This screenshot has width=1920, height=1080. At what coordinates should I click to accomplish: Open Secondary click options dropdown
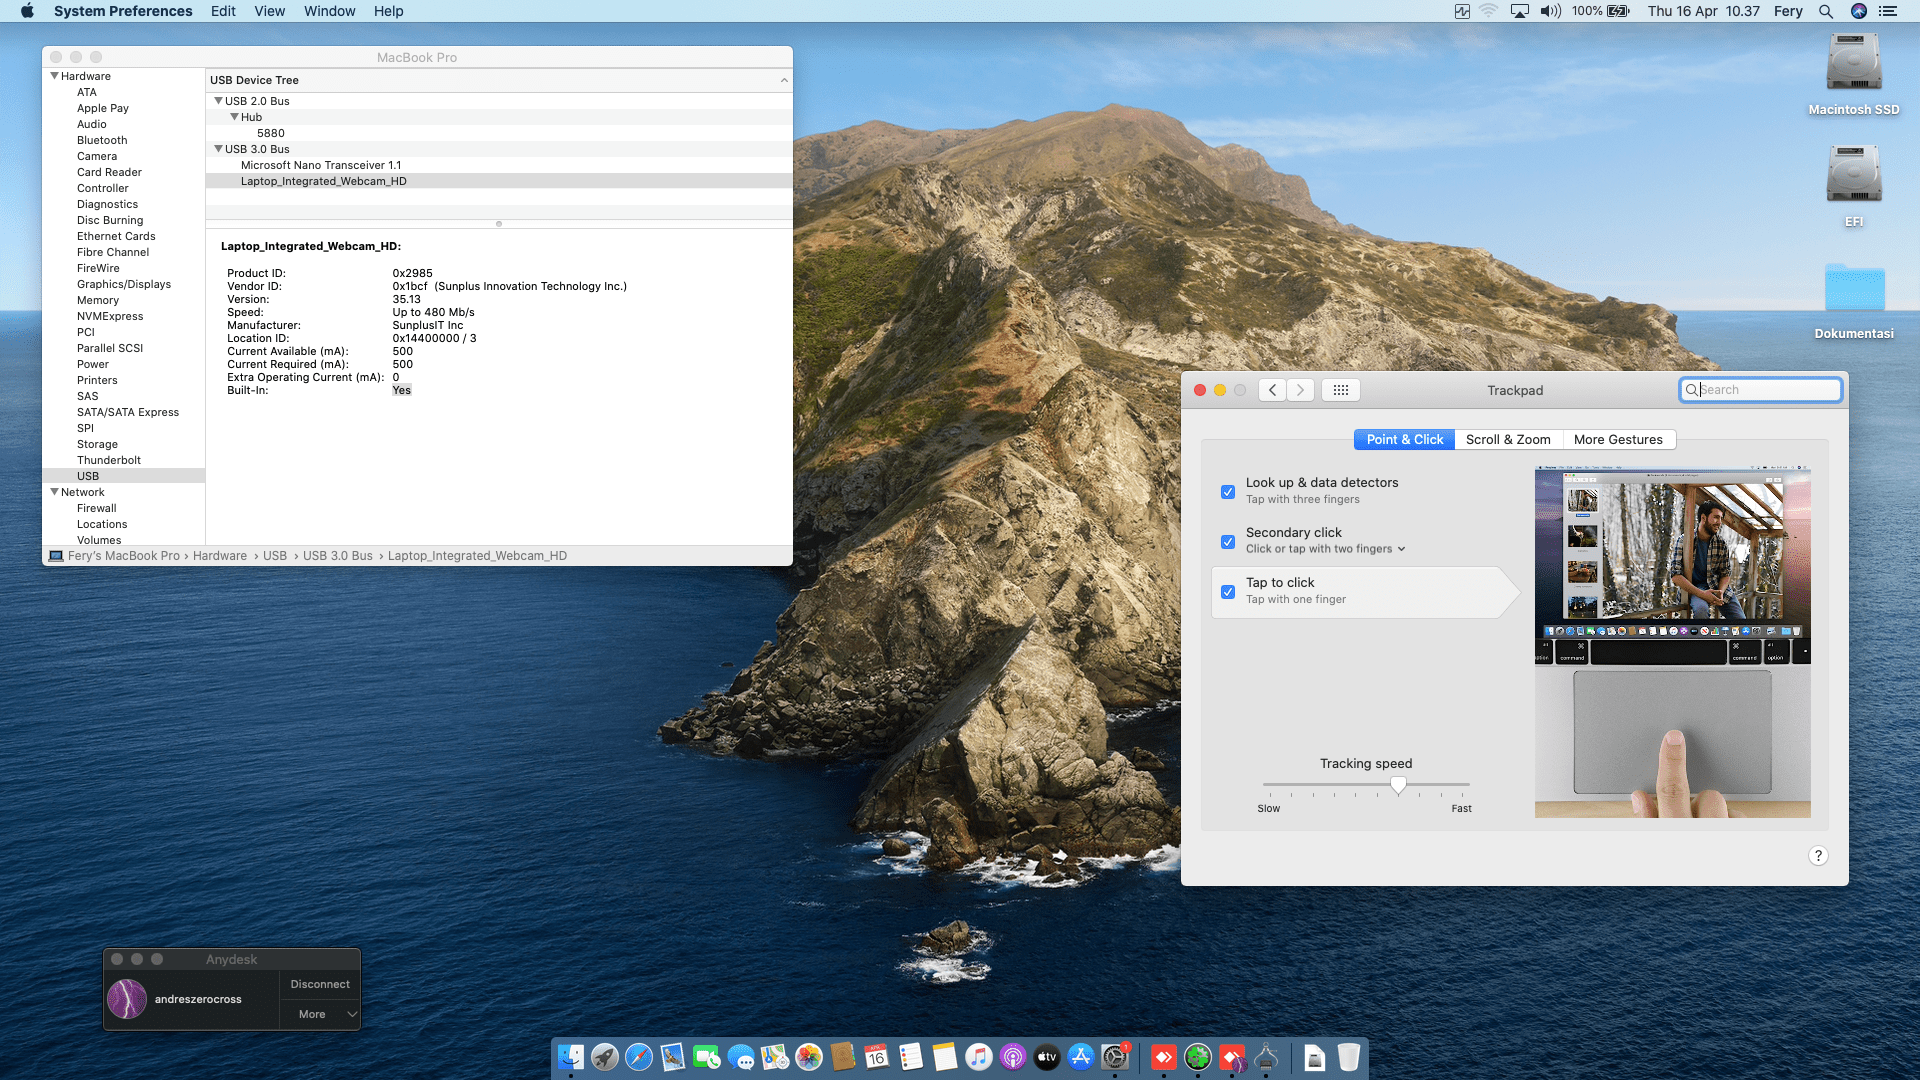coord(1401,549)
